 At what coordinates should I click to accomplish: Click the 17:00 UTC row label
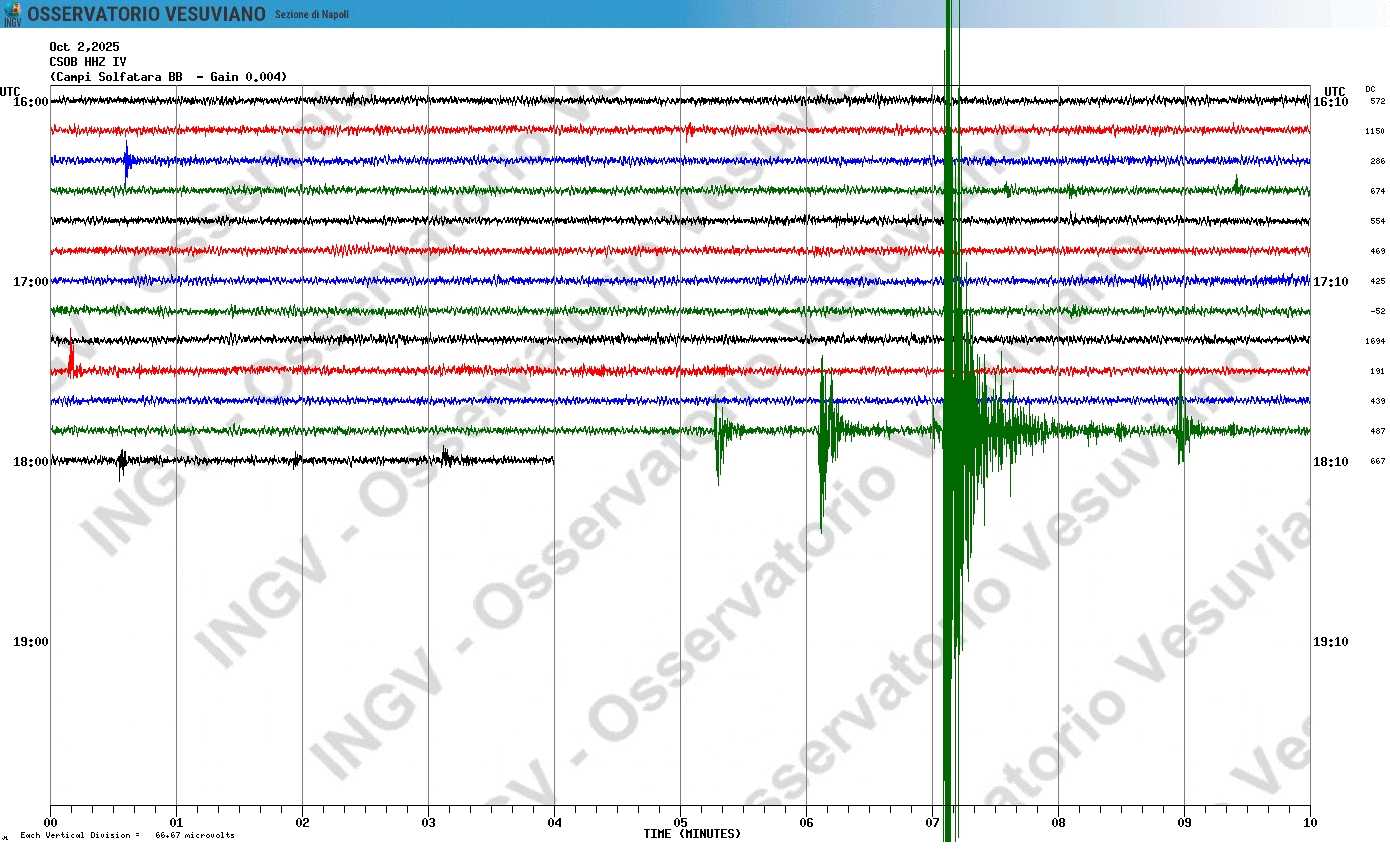(32, 281)
